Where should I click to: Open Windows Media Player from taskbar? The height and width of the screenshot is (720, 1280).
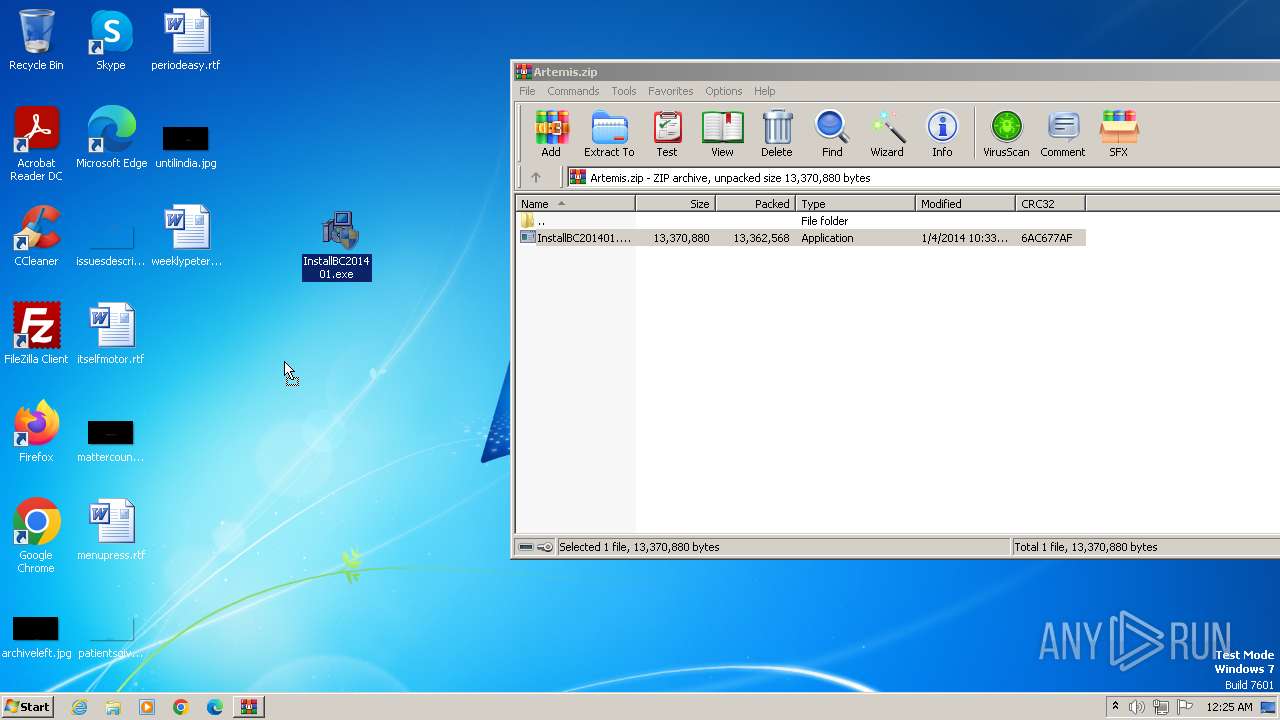pos(147,707)
